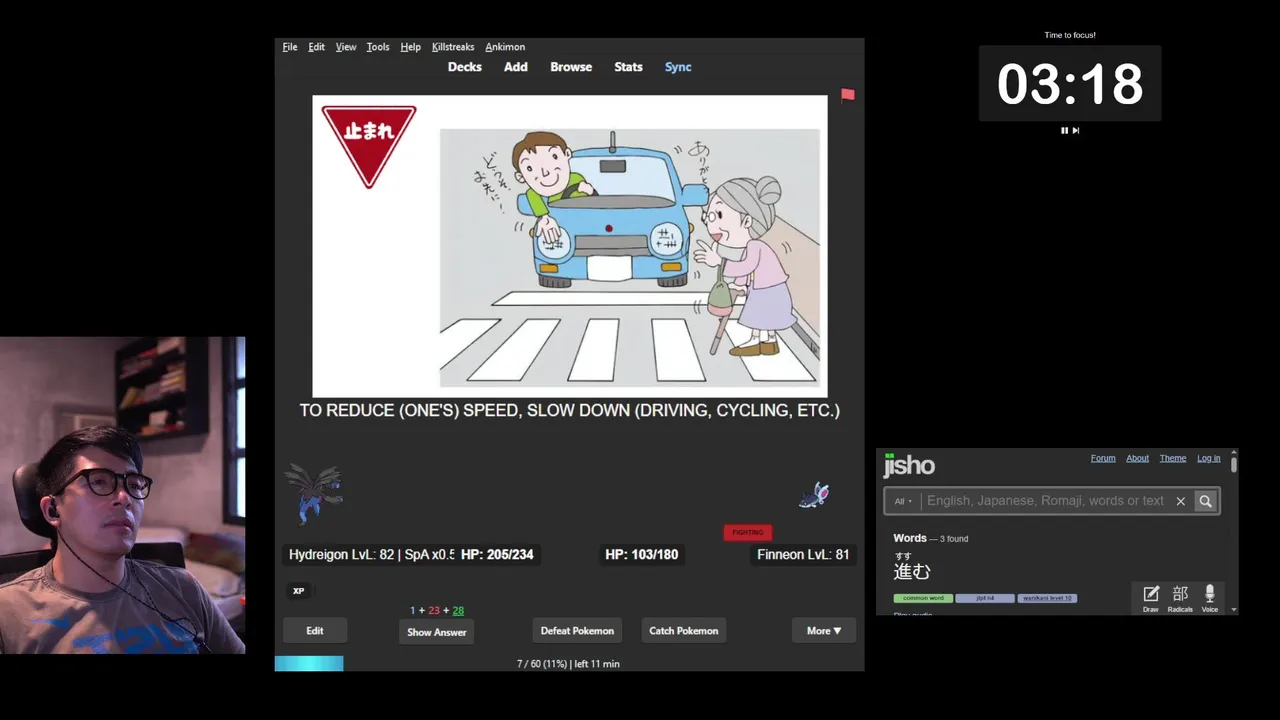Image resolution: width=1280 pixels, height=720 pixels.
Task: View the Stats page
Action: coord(628,67)
